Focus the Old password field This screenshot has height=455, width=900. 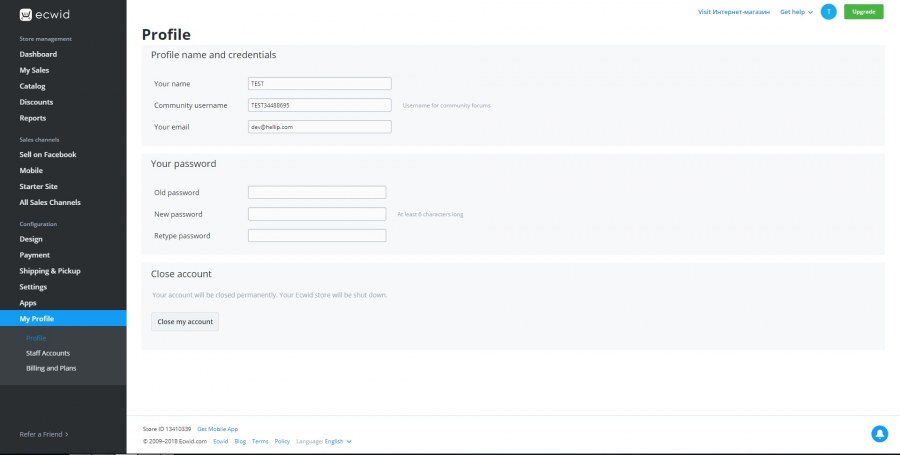pos(317,192)
